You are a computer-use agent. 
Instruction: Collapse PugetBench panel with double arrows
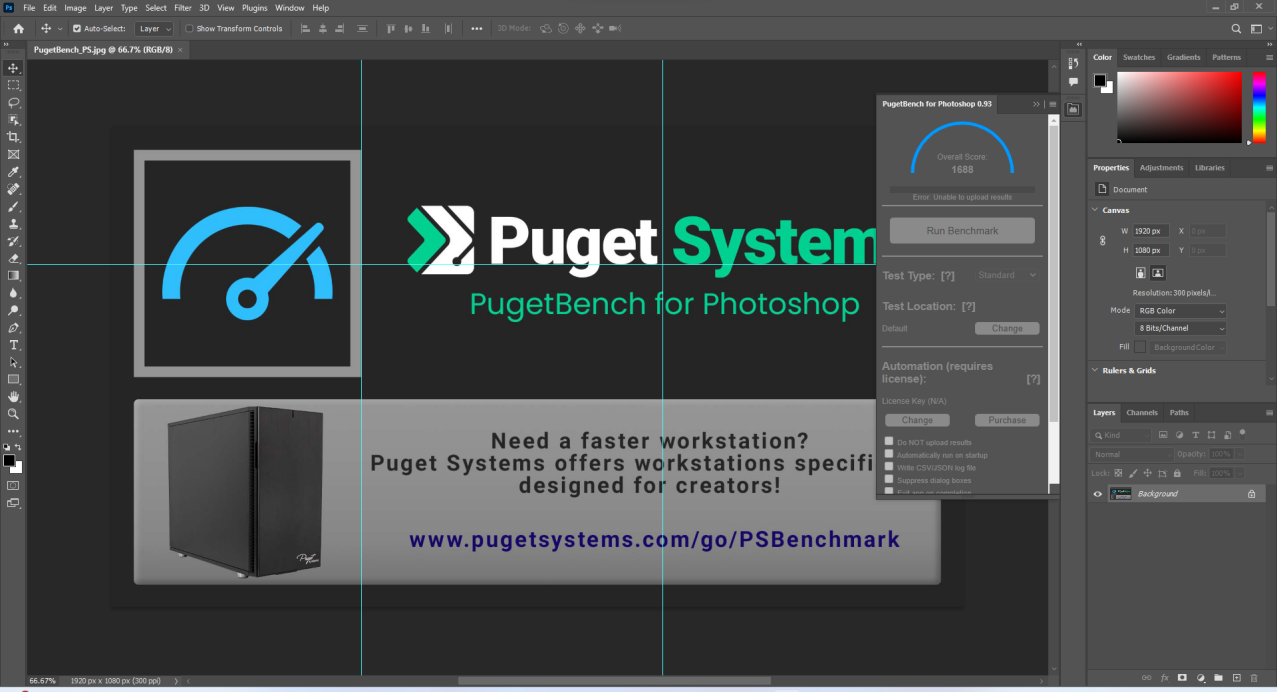1036,104
